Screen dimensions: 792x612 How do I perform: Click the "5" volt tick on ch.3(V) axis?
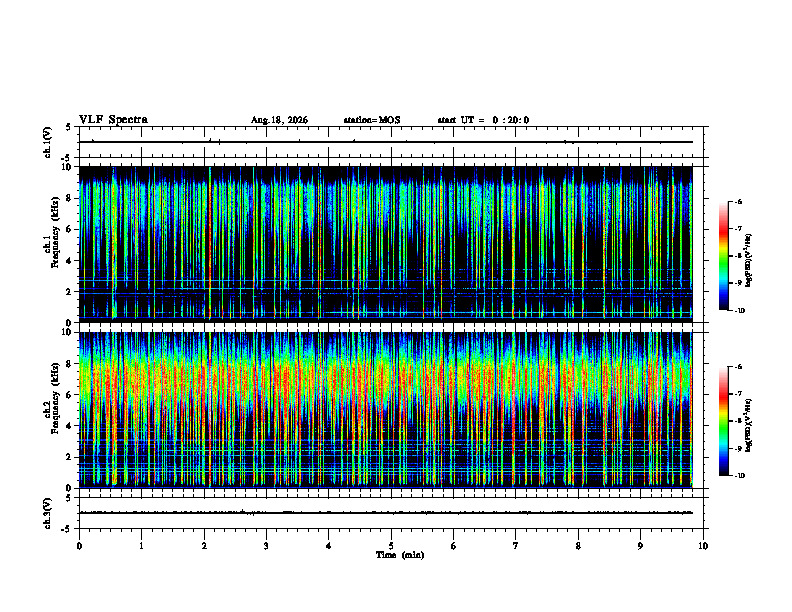point(69,498)
